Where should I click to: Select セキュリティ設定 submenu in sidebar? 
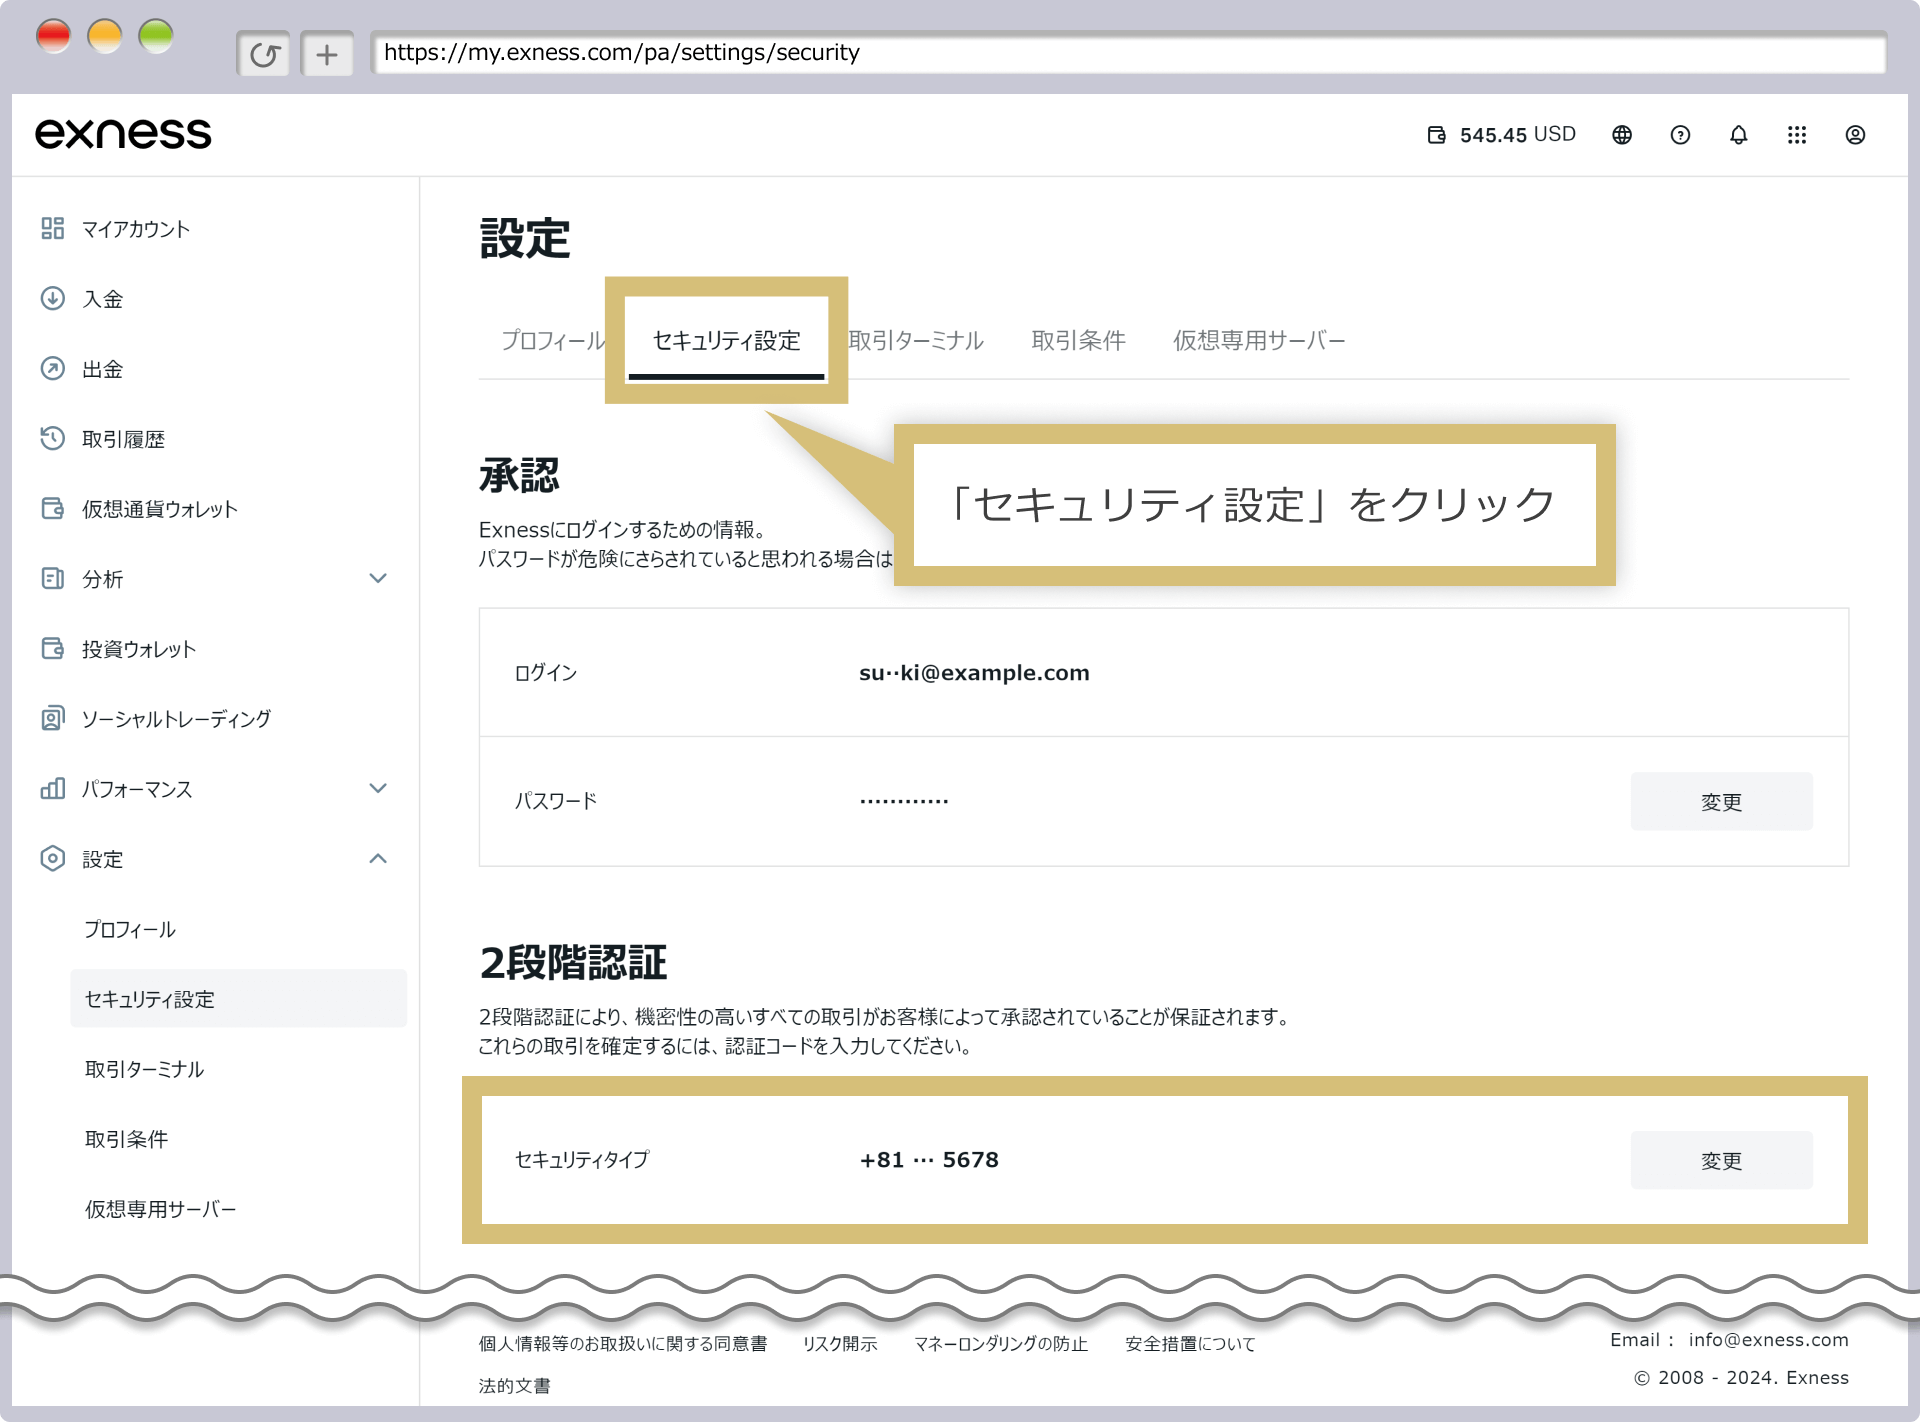click(x=238, y=998)
